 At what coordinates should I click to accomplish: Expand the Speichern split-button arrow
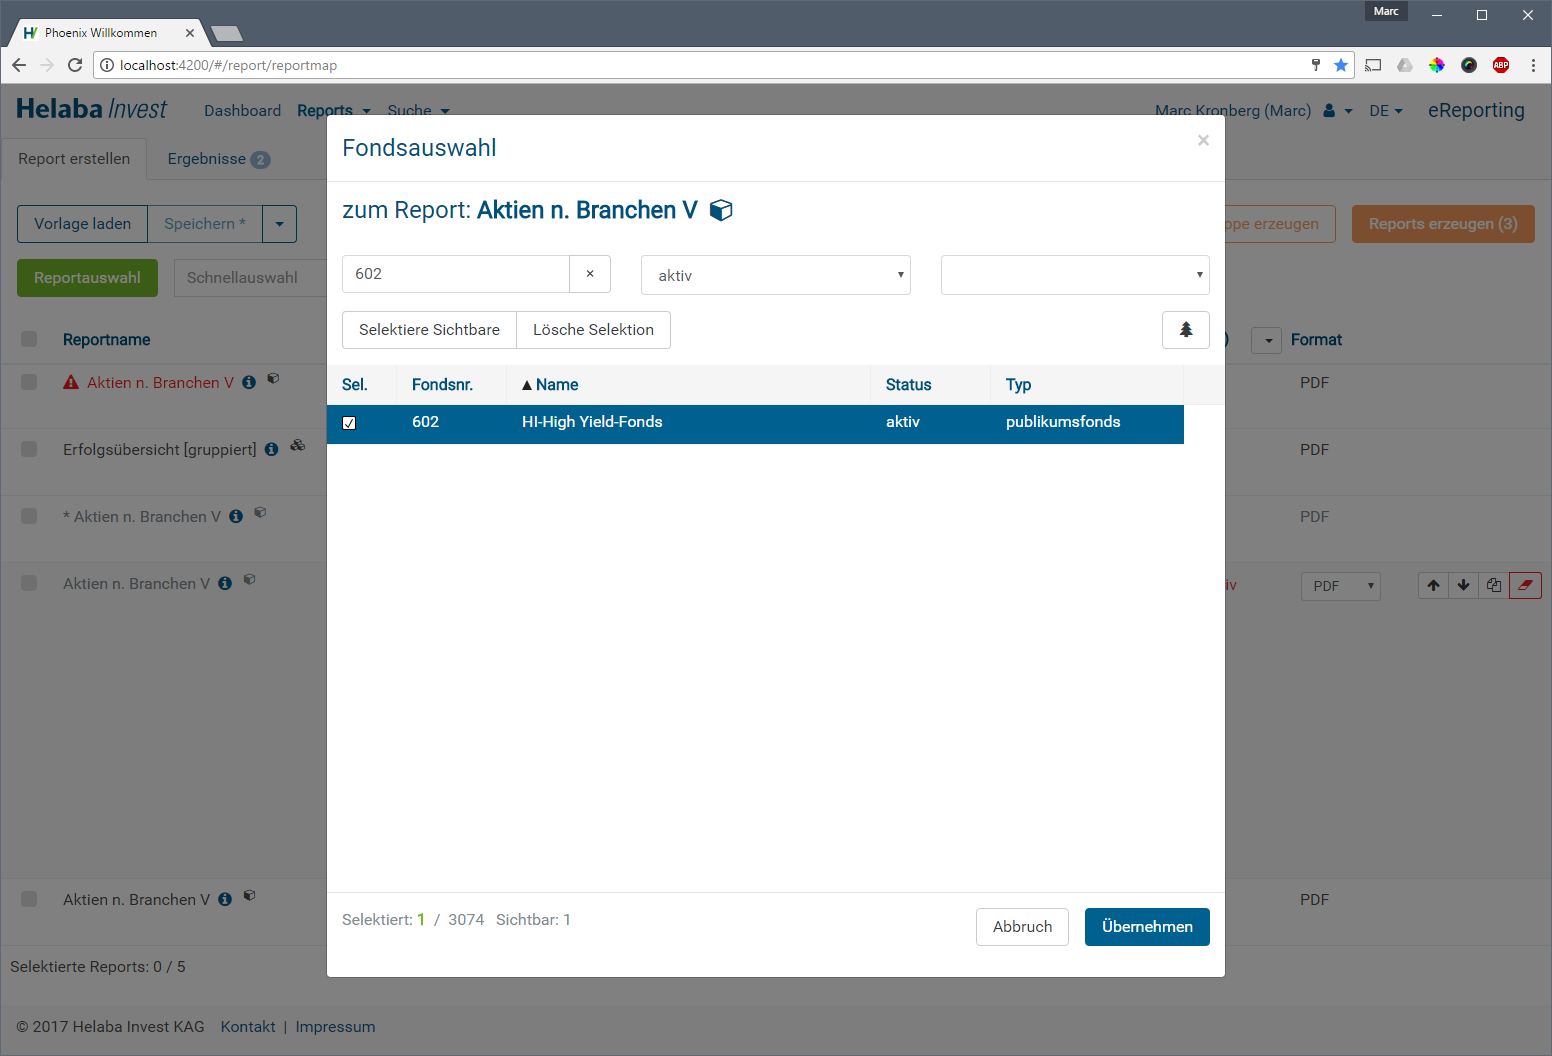(x=279, y=224)
